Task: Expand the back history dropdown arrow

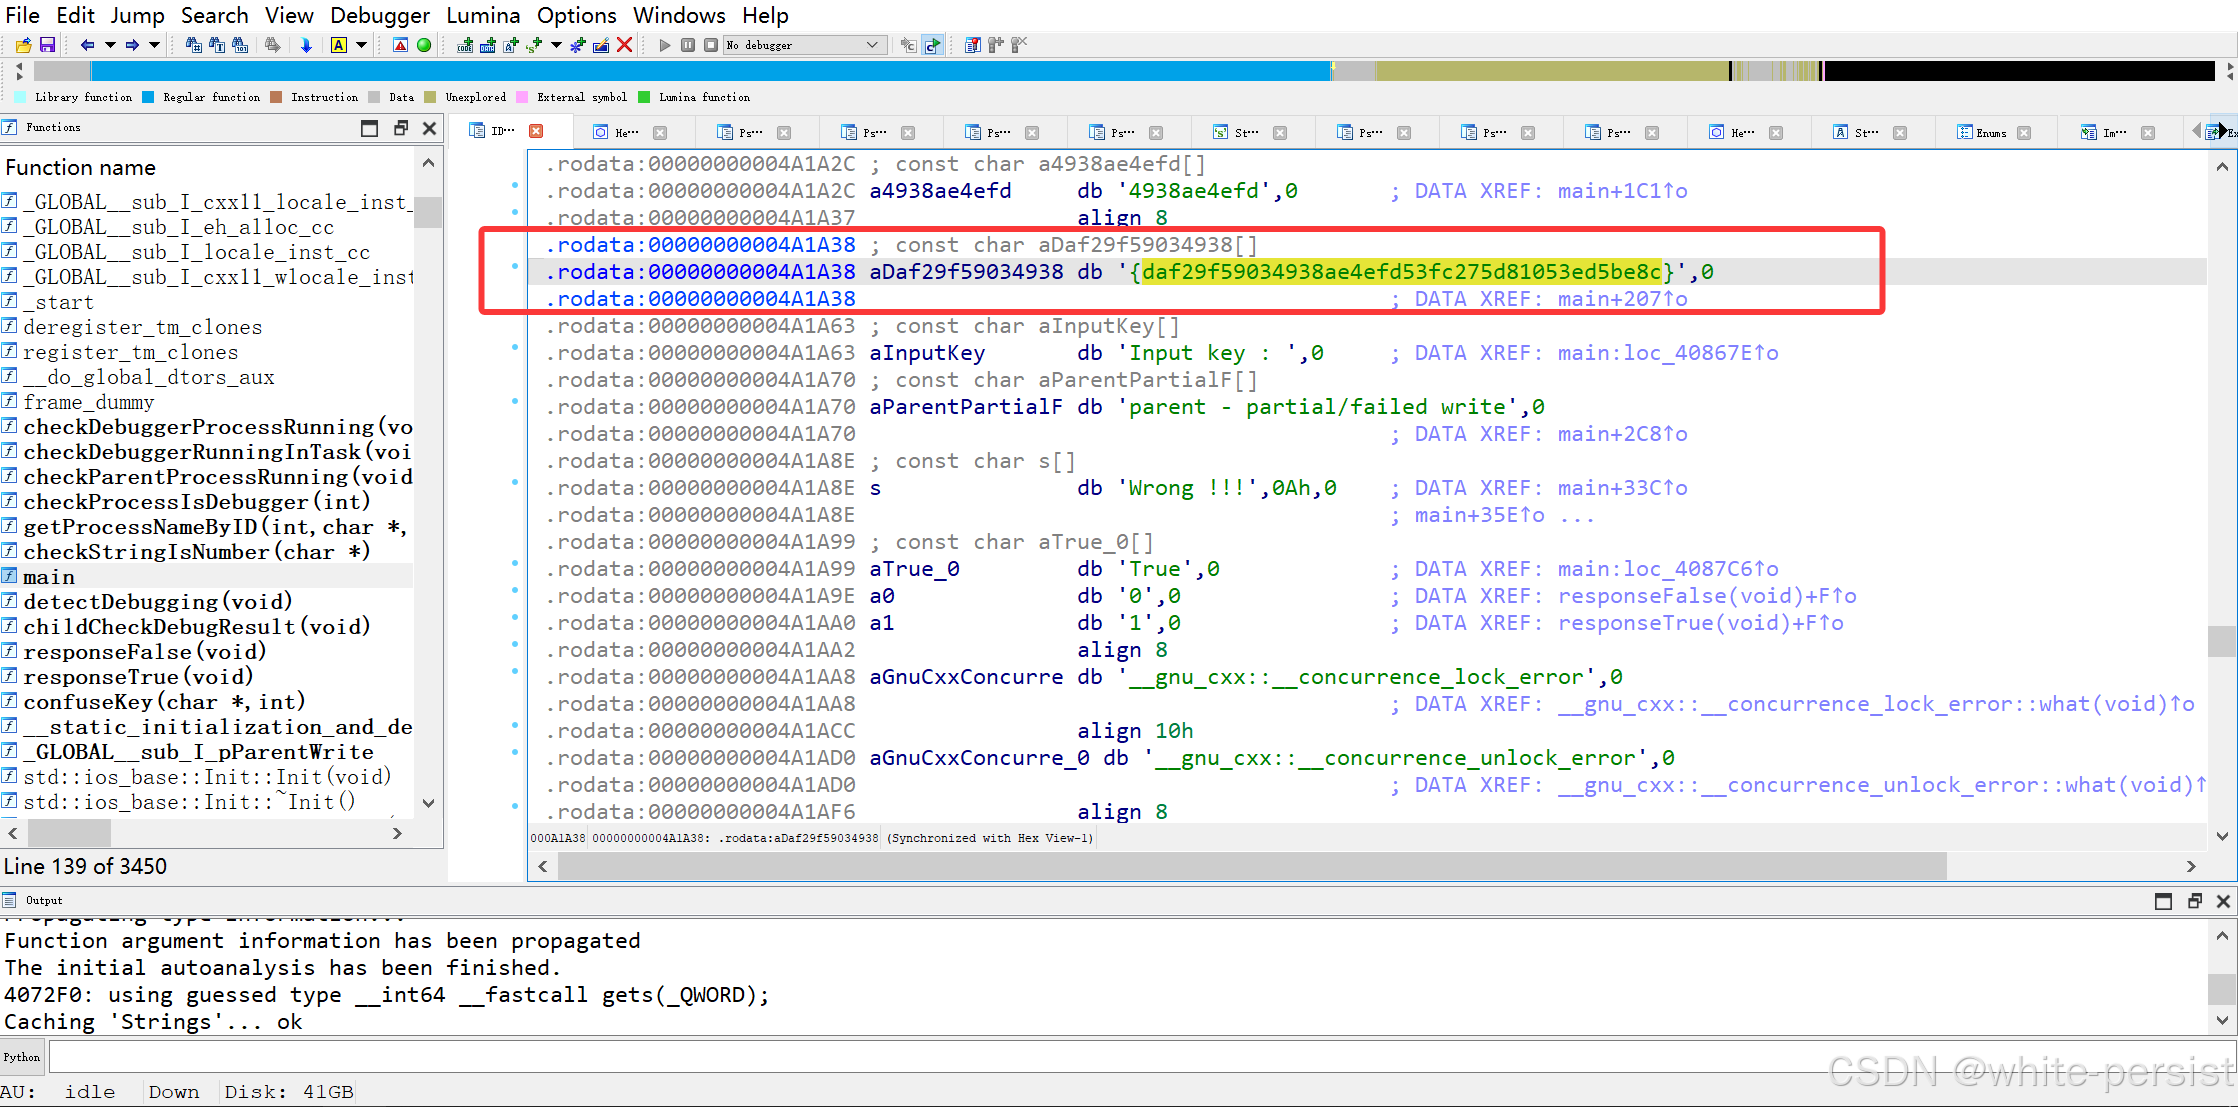Action: (110, 45)
